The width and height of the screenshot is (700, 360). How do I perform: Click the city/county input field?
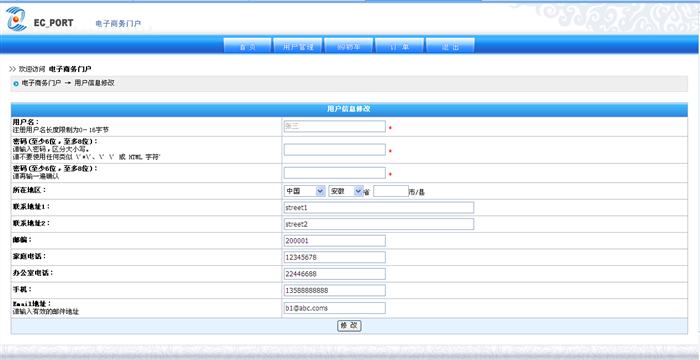click(x=391, y=191)
